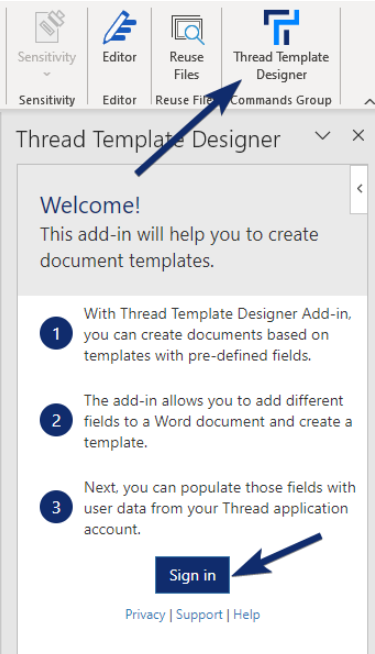The image size is (375, 654).
Task: Click the Sensitivity group label
Action: tap(47, 100)
